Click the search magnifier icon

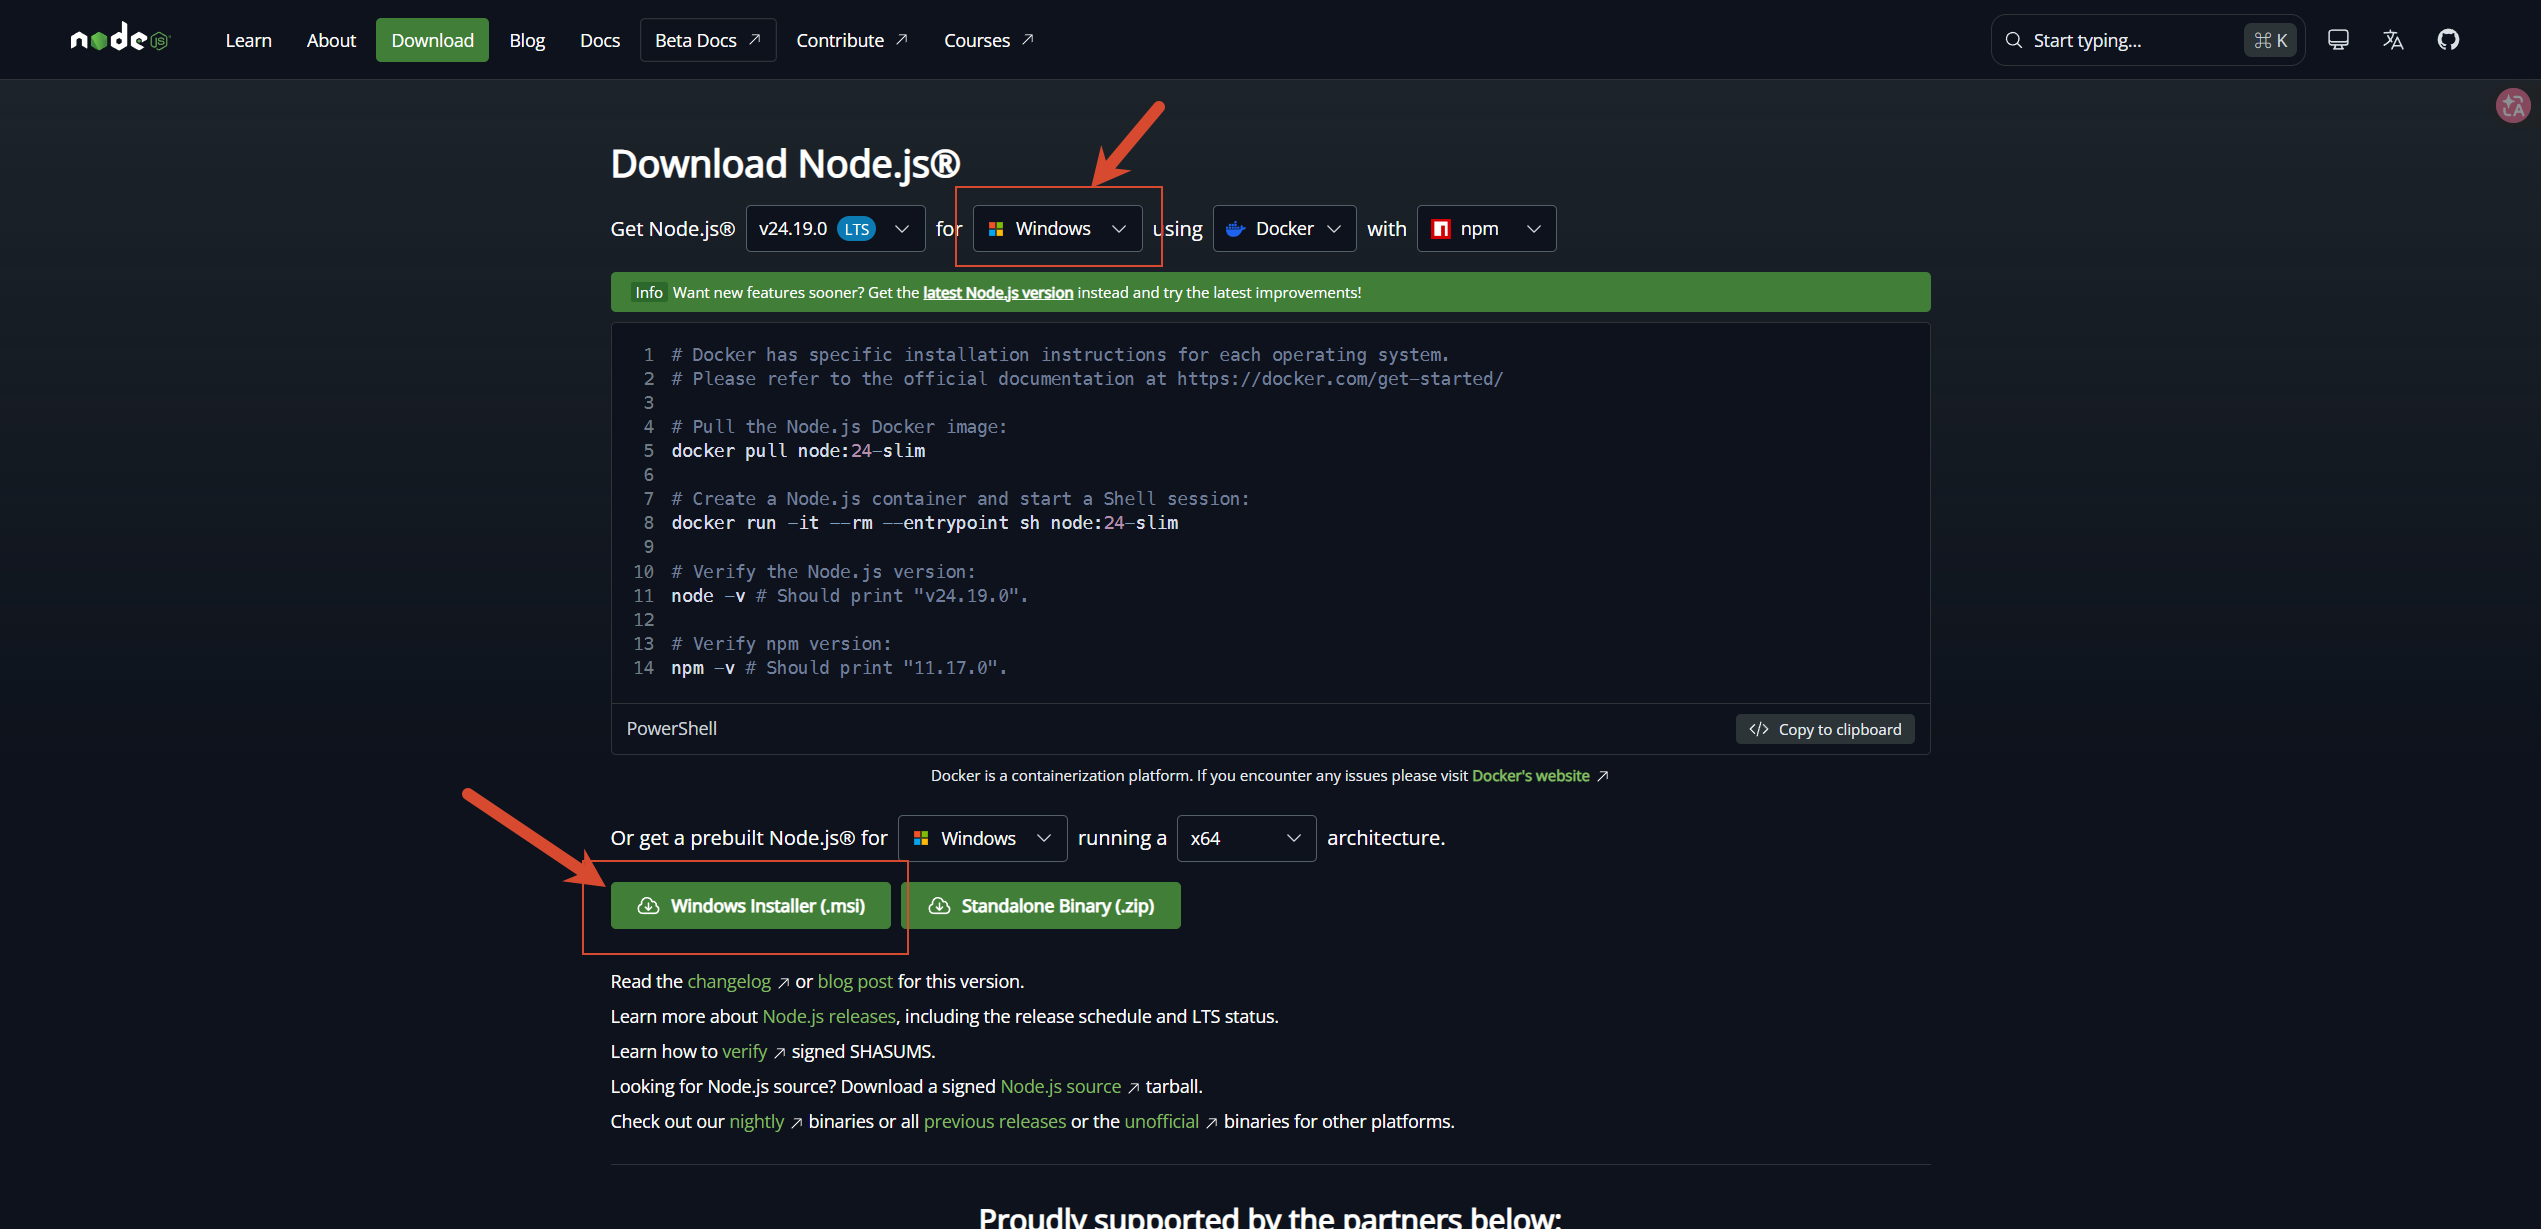[x=2014, y=40]
